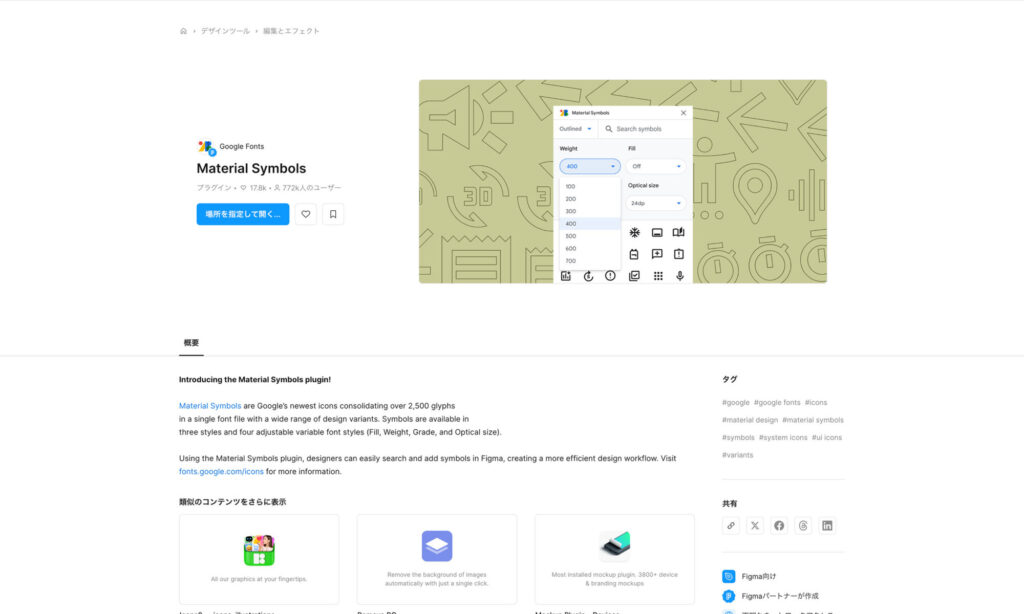Open the green icons and illustrations plugin card

[x=259, y=559]
